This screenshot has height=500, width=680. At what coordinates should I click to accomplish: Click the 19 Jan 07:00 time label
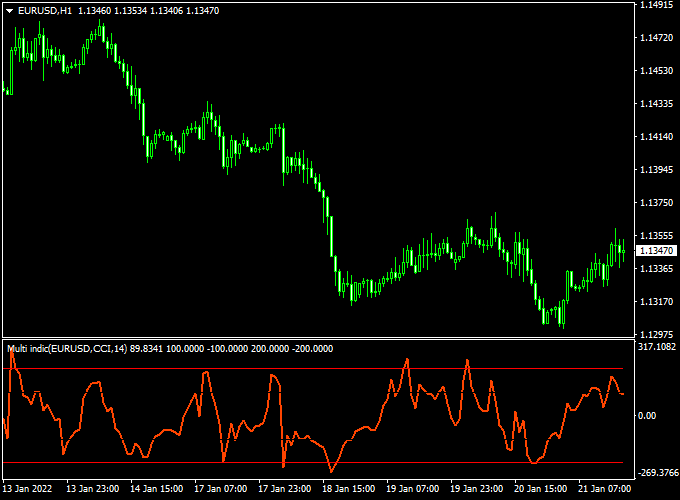point(412,489)
